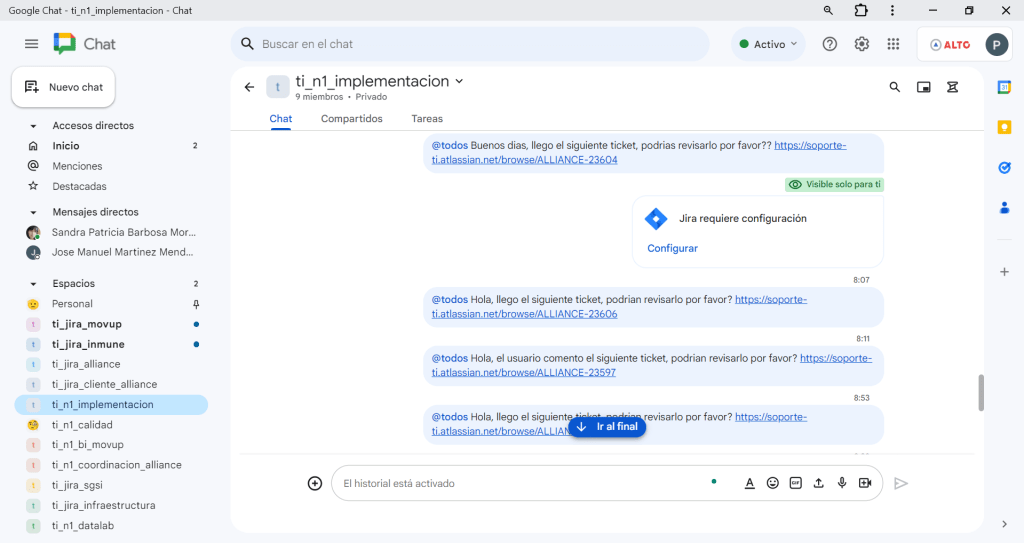The image size is (1024, 543).
Task: Open the chat in a pop-up window
Action: coord(924,87)
